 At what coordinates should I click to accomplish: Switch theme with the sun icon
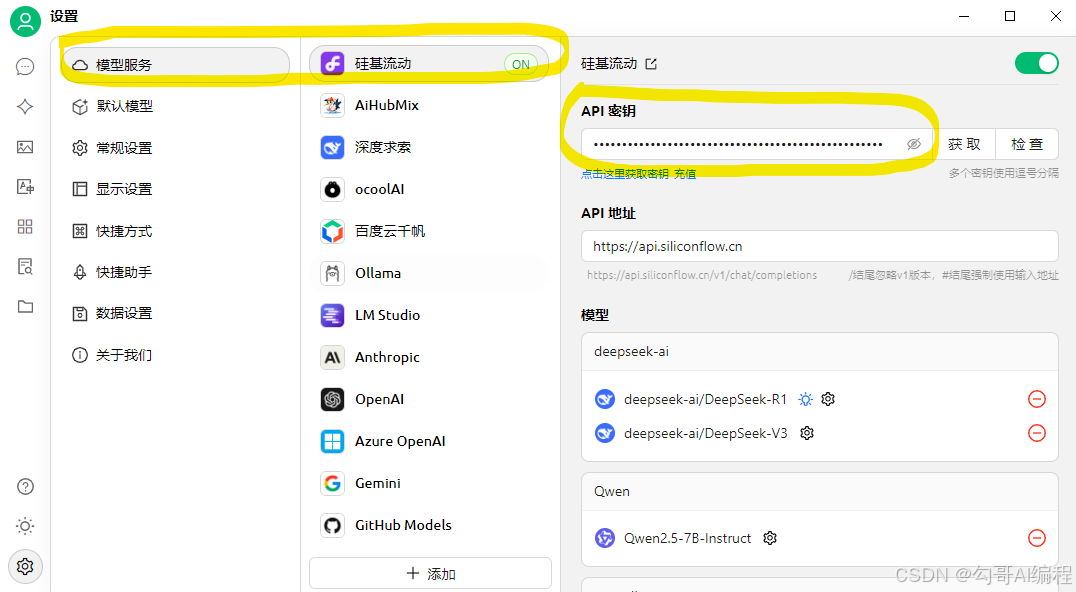coord(25,526)
